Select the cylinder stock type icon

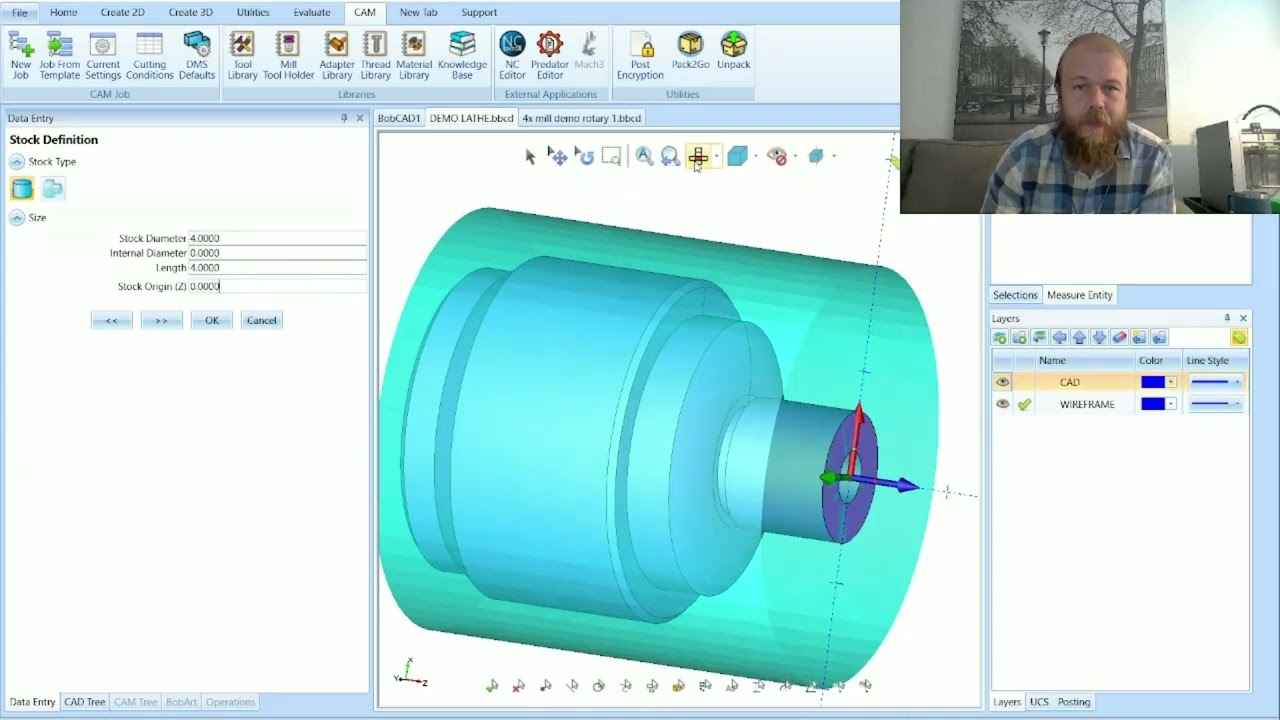(x=22, y=188)
